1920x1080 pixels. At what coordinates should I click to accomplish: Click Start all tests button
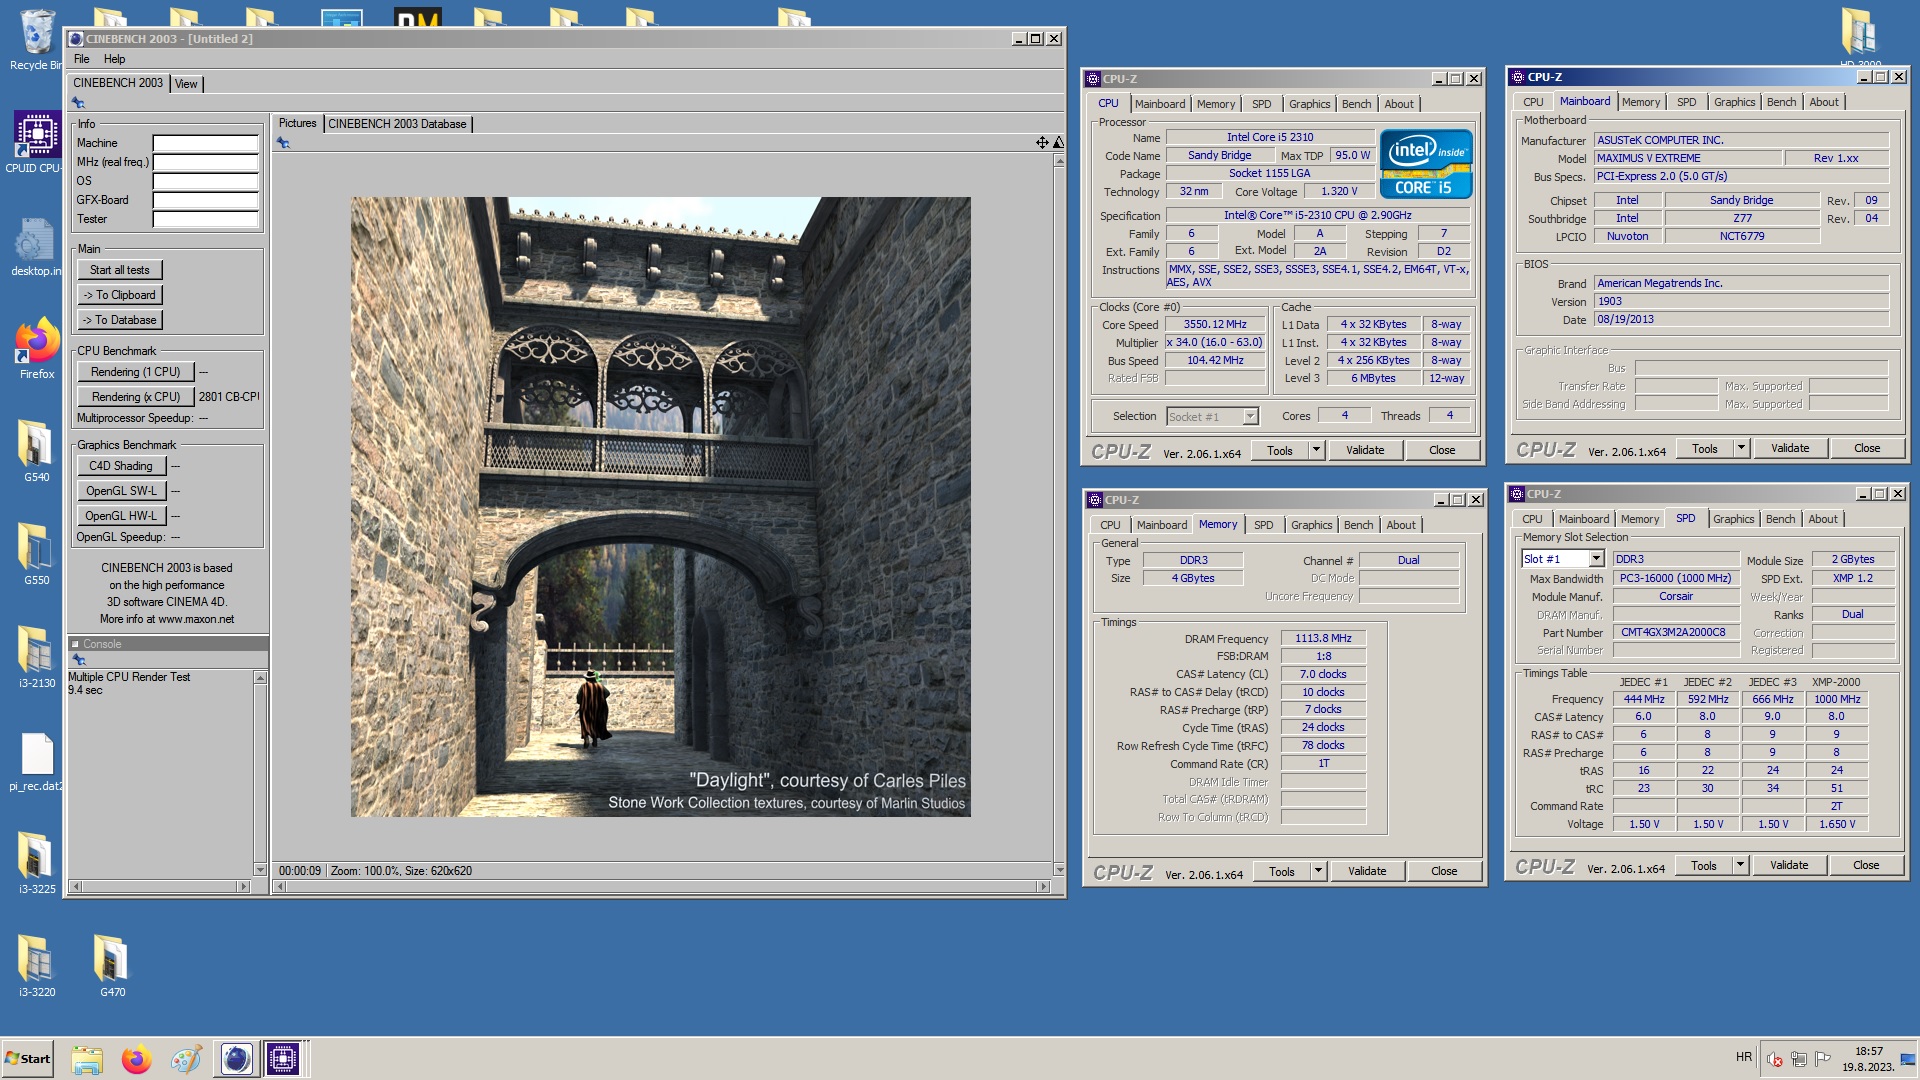[119, 270]
